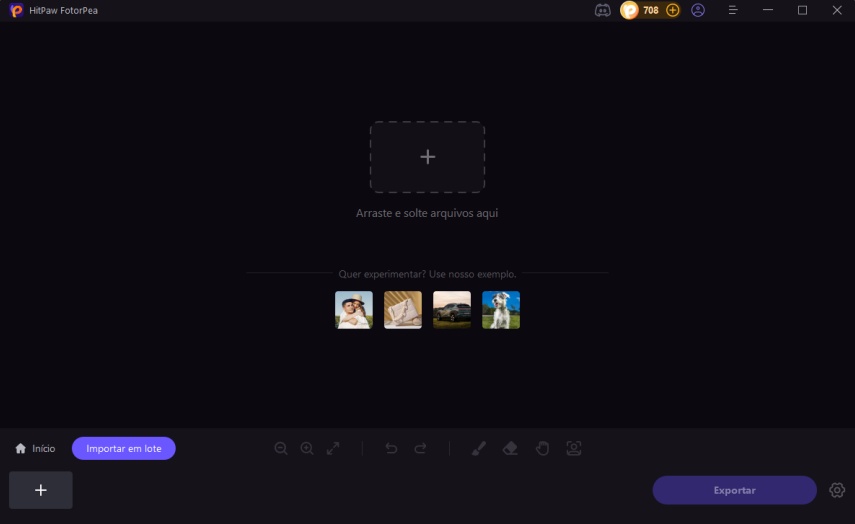This screenshot has width=855, height=524.
Task: Open the user account profile icon
Action: click(x=698, y=10)
